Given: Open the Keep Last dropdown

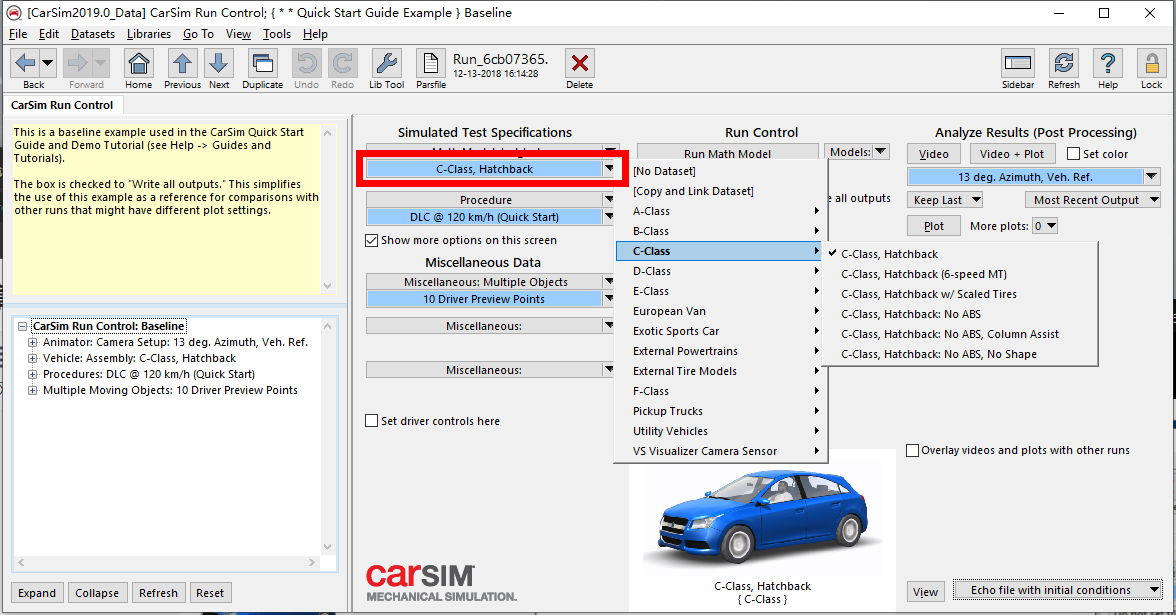Looking at the screenshot, I should click(945, 200).
